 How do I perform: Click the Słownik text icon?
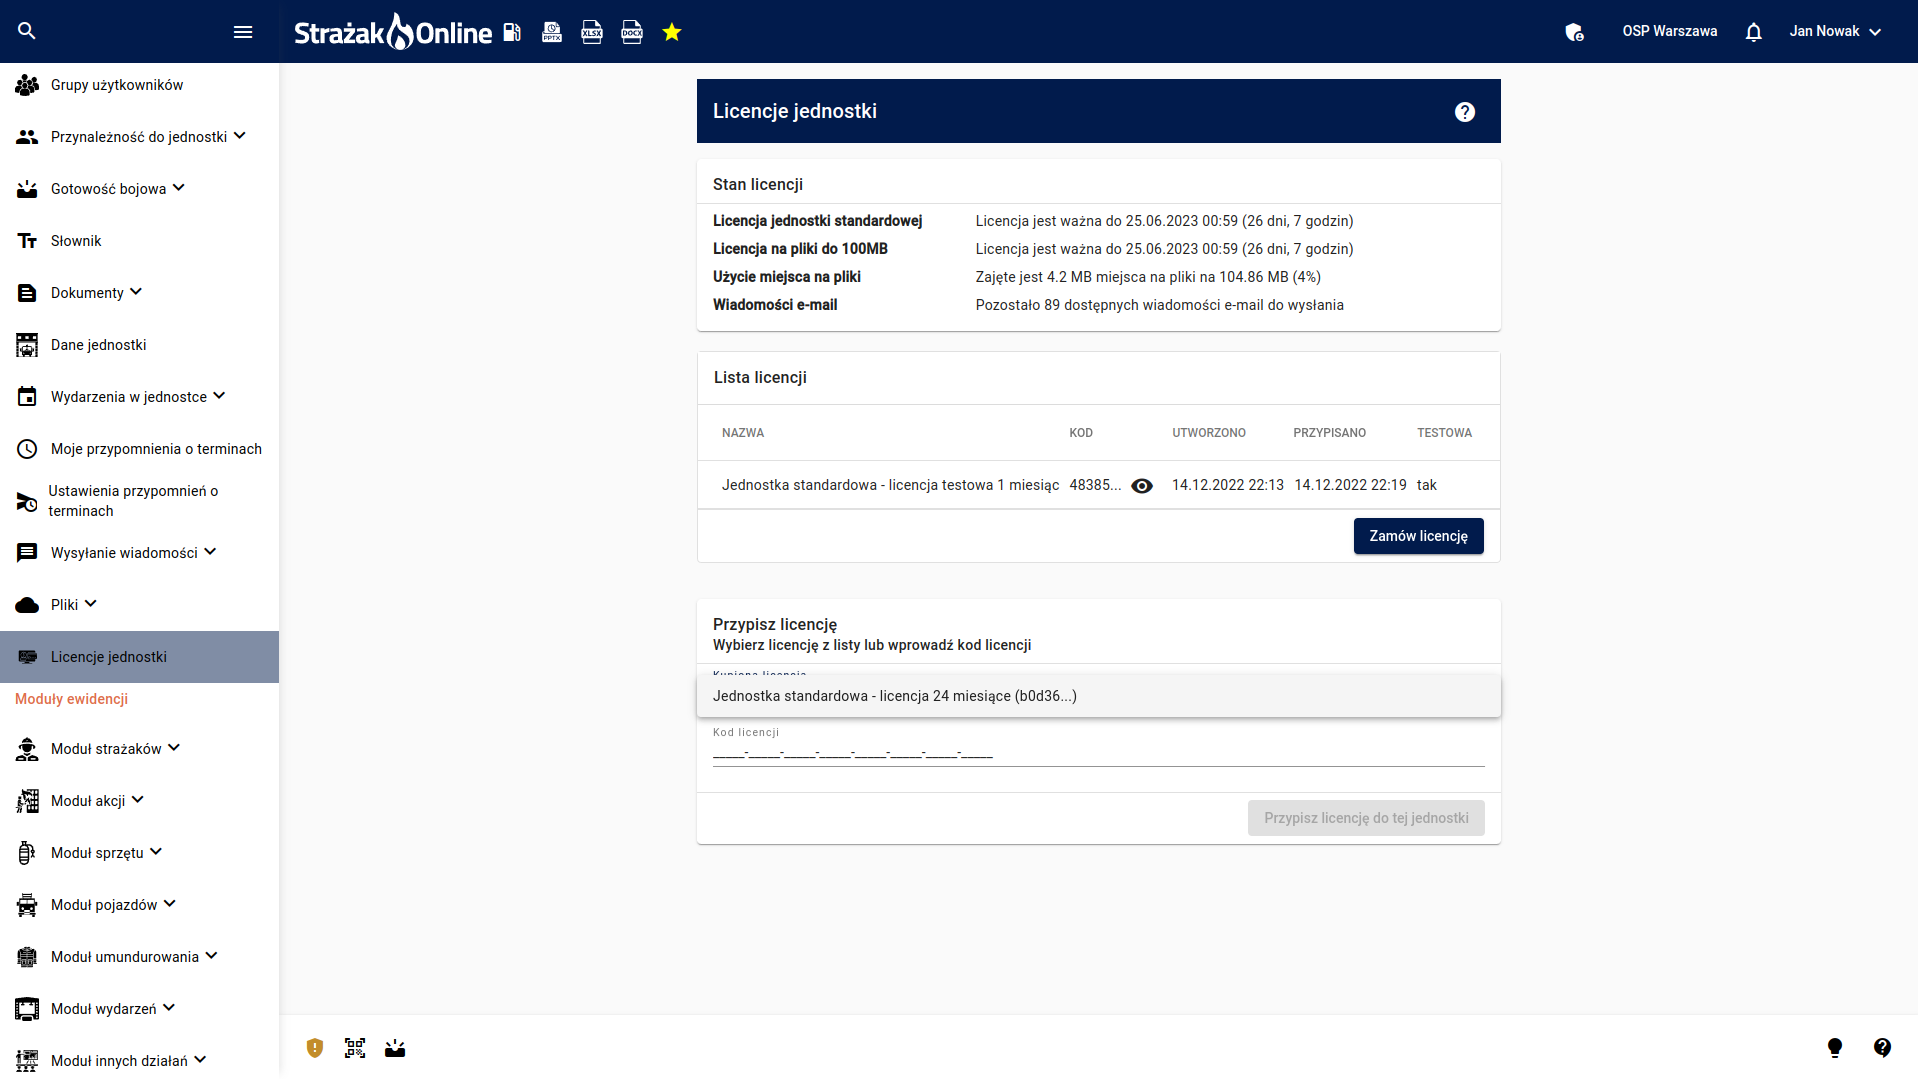tap(27, 241)
